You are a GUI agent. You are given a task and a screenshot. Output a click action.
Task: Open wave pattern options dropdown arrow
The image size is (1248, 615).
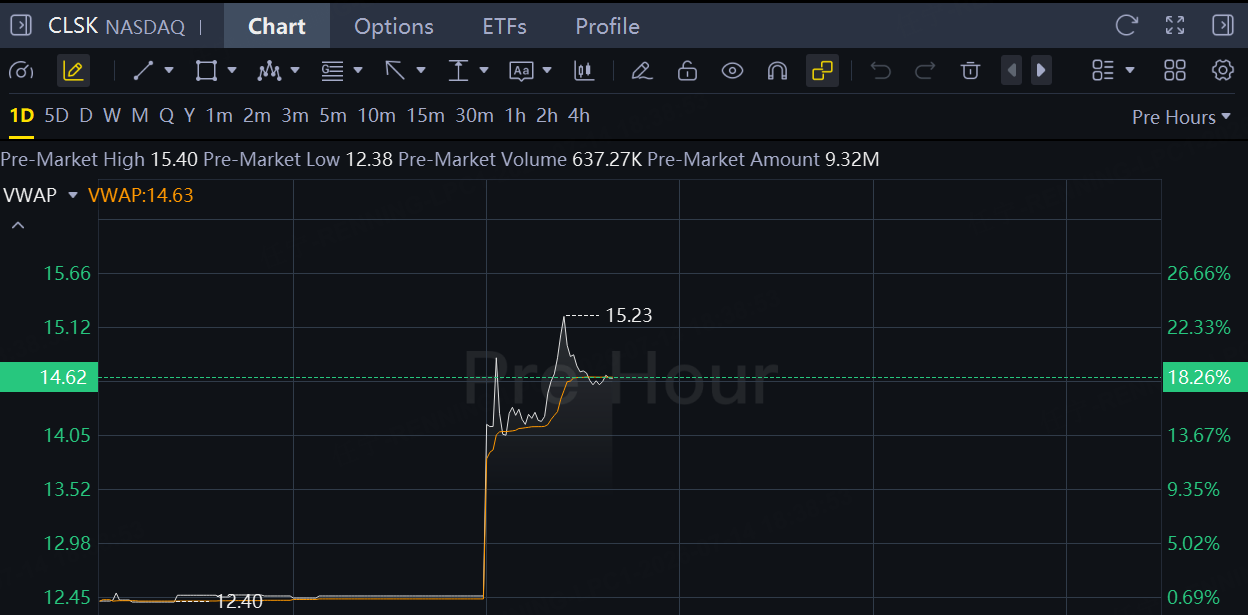tap(295, 71)
